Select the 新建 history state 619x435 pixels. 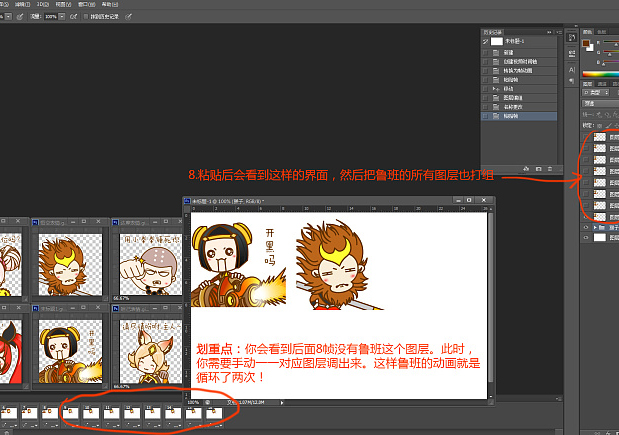pyautogui.click(x=519, y=52)
